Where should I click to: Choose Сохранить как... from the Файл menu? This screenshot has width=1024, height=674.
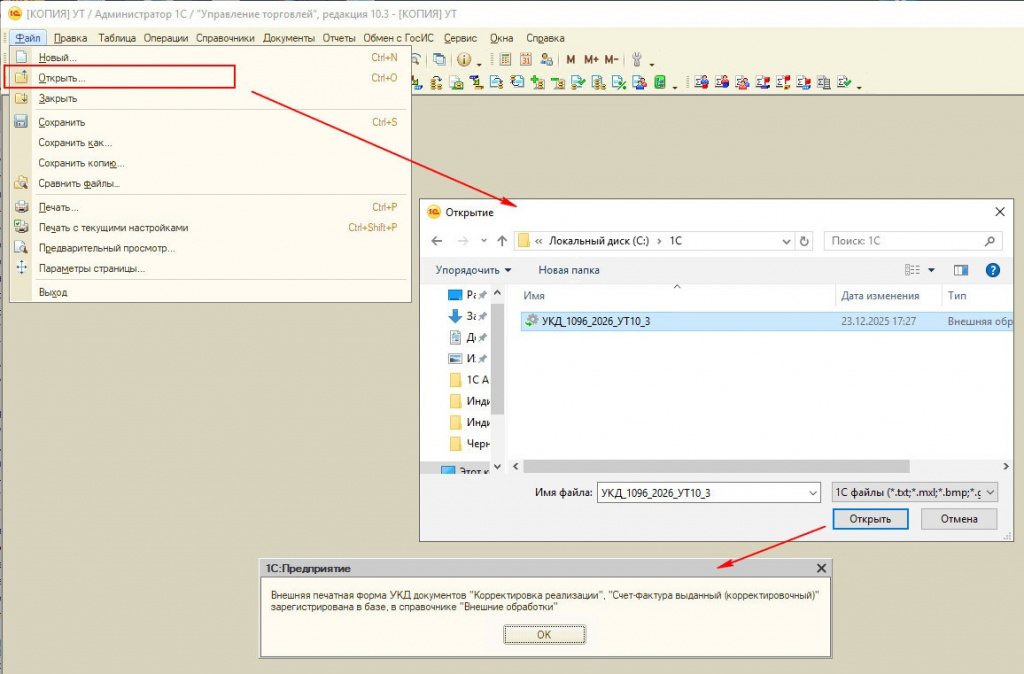tap(75, 143)
